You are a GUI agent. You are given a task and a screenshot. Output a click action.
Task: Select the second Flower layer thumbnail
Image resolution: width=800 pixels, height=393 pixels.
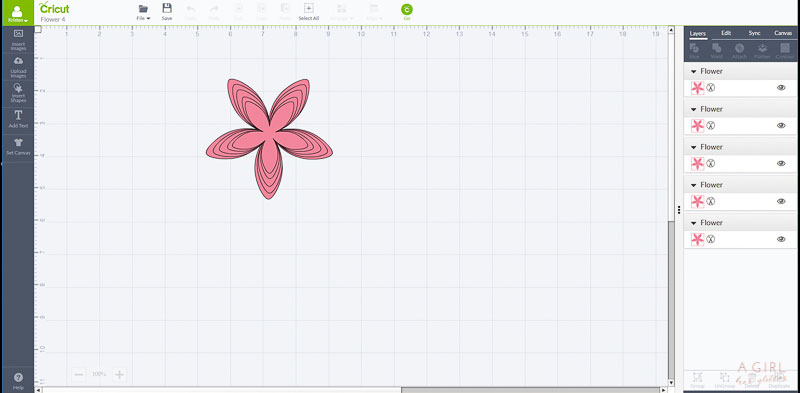(697, 126)
